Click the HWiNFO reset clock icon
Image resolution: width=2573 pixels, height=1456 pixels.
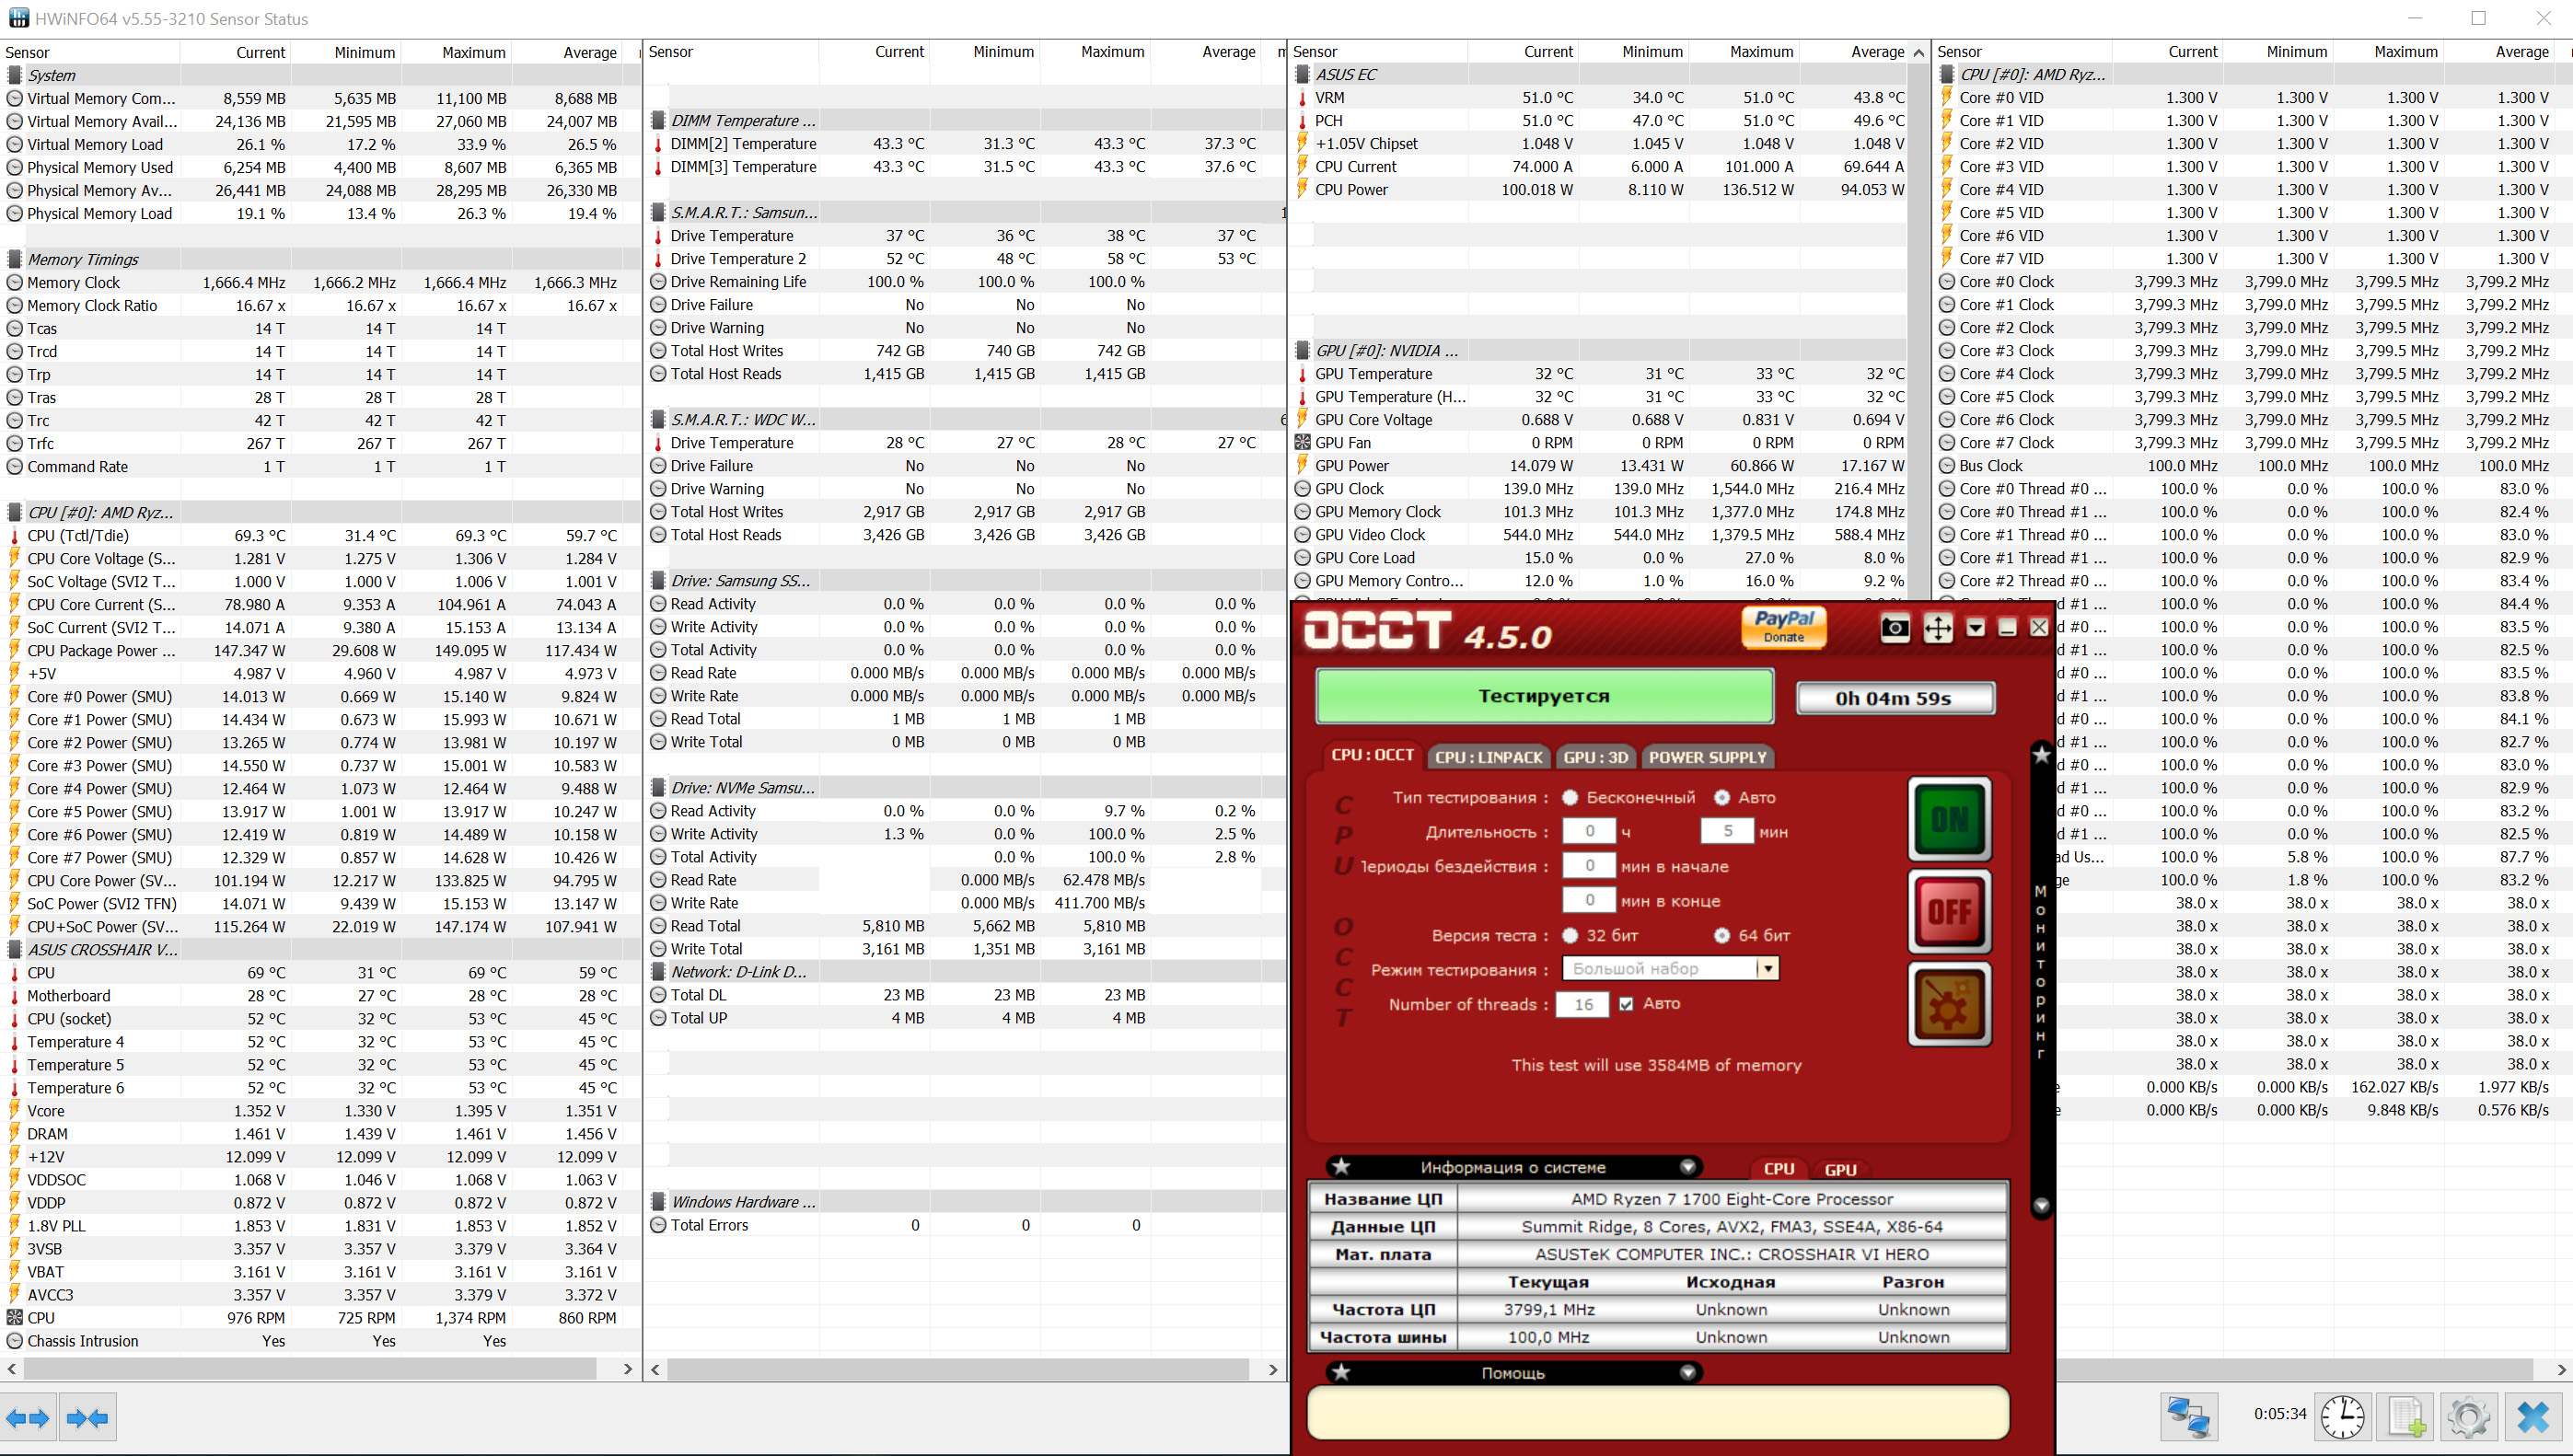coord(2342,1416)
